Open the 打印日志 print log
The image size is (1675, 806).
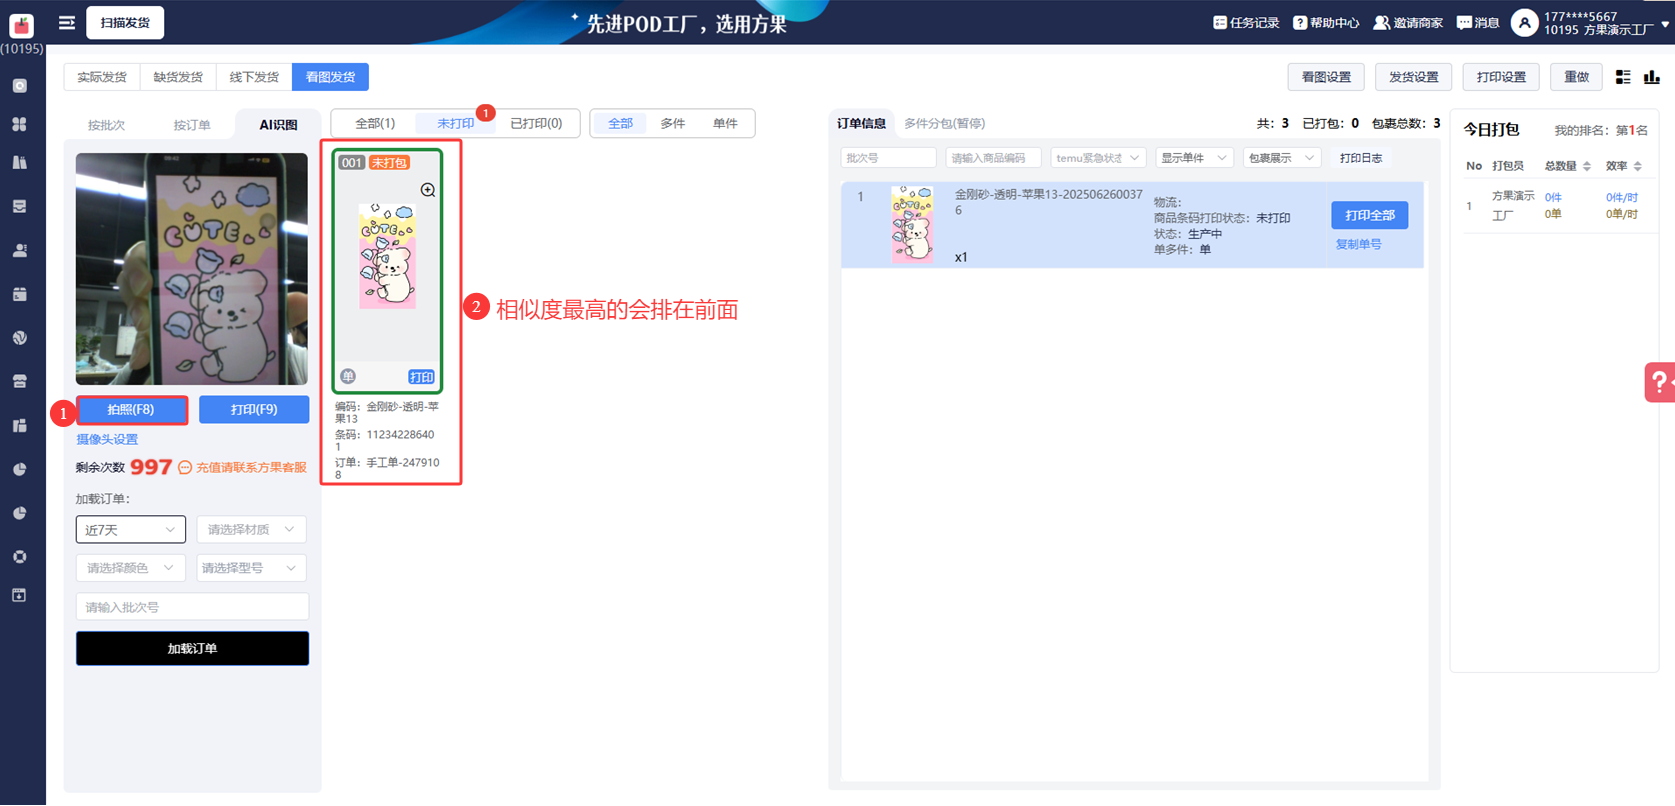1361,158
